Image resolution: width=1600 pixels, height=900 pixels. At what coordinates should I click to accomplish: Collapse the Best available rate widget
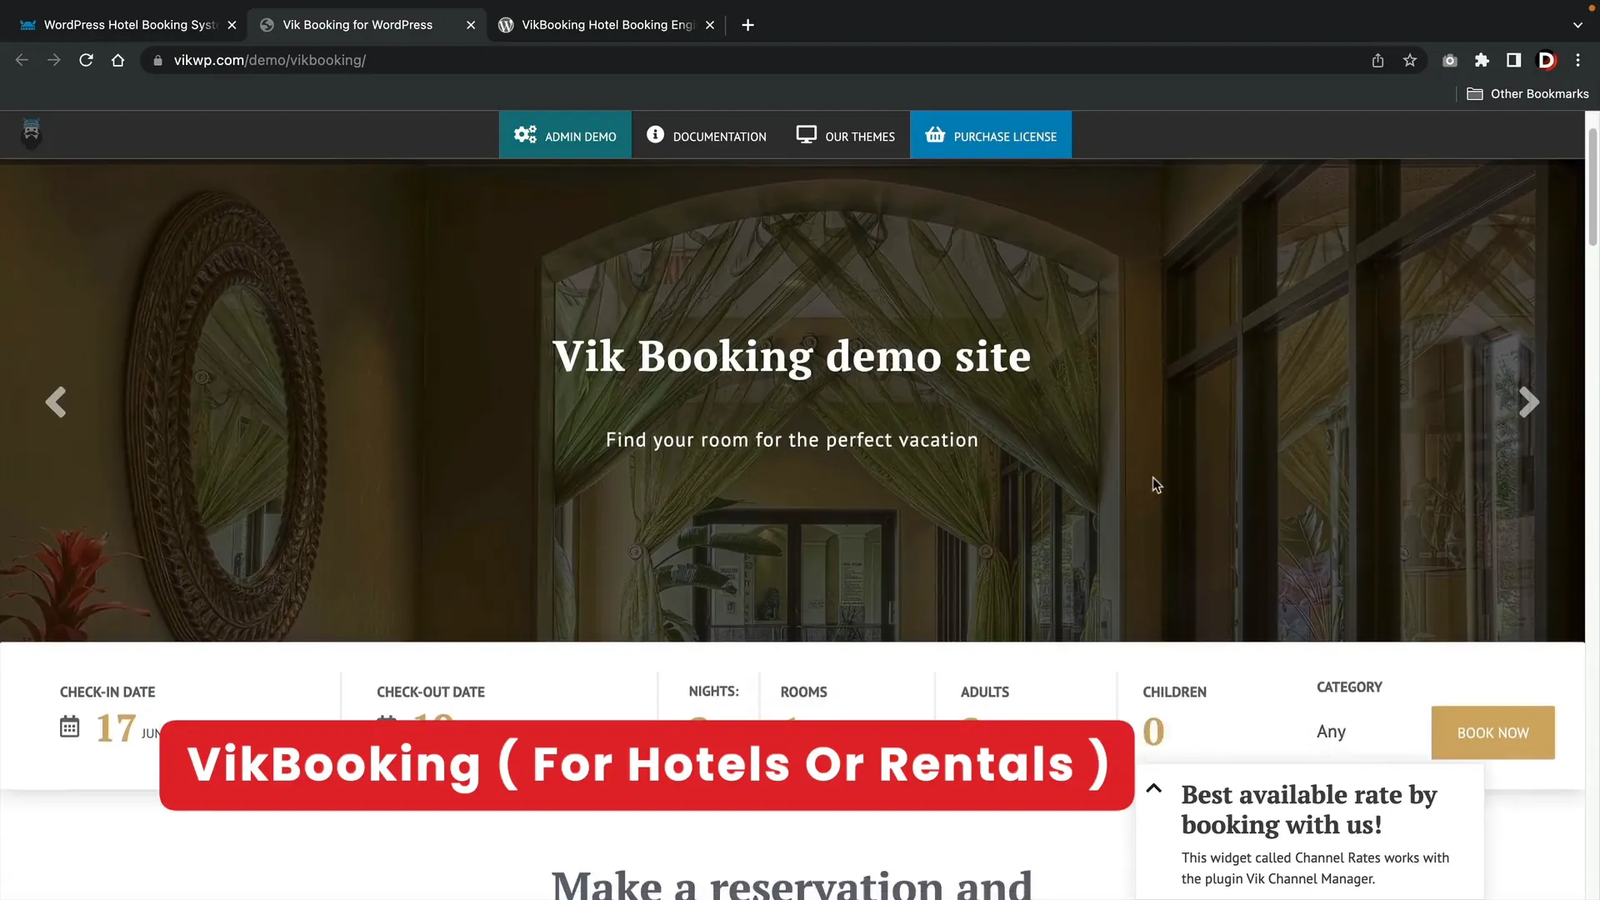[1154, 788]
